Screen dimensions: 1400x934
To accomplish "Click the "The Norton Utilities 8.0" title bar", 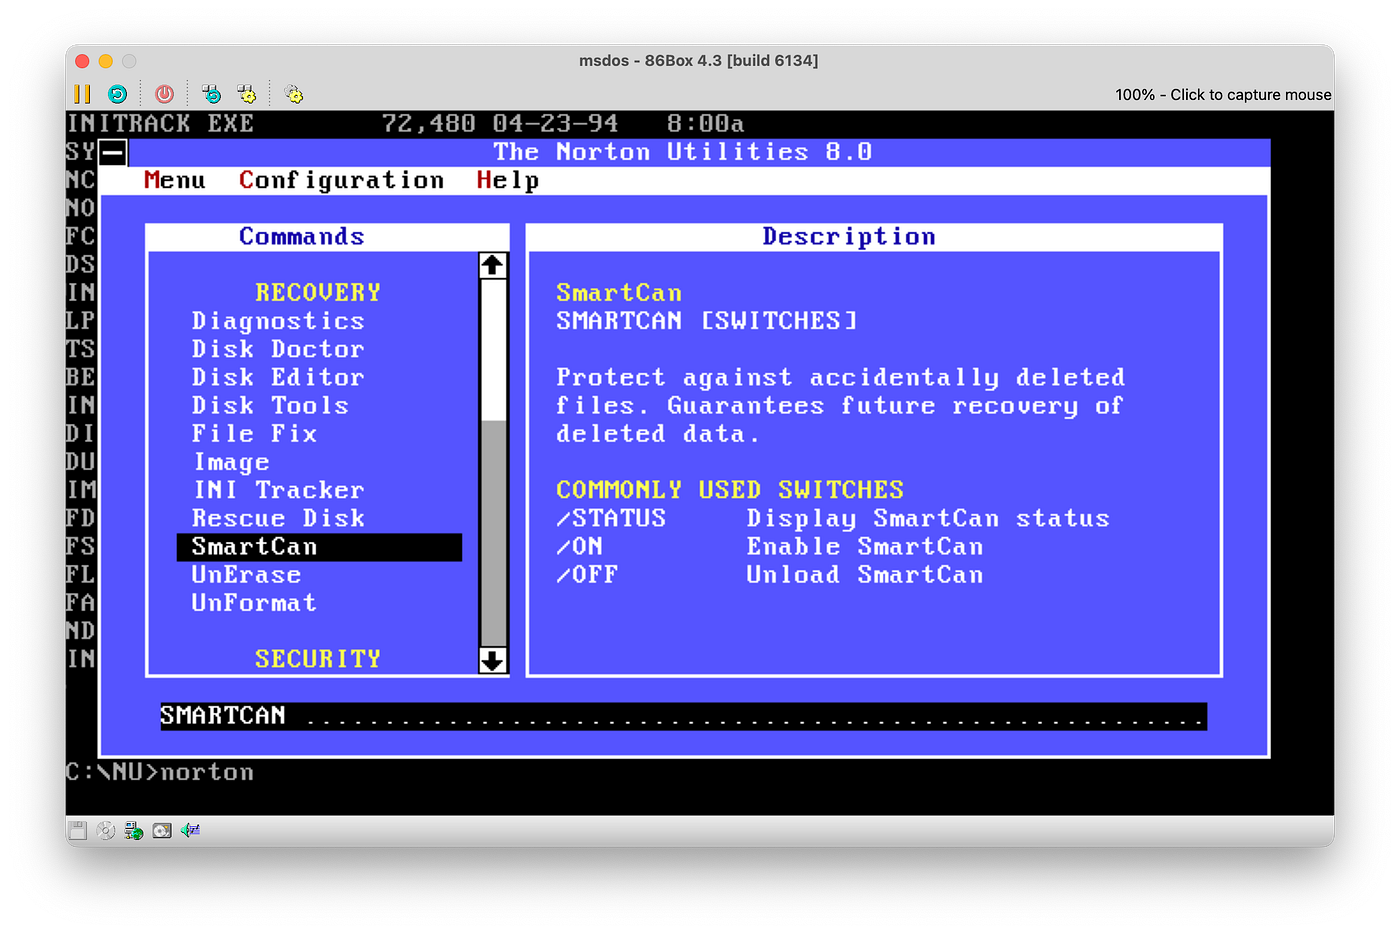I will [684, 152].
